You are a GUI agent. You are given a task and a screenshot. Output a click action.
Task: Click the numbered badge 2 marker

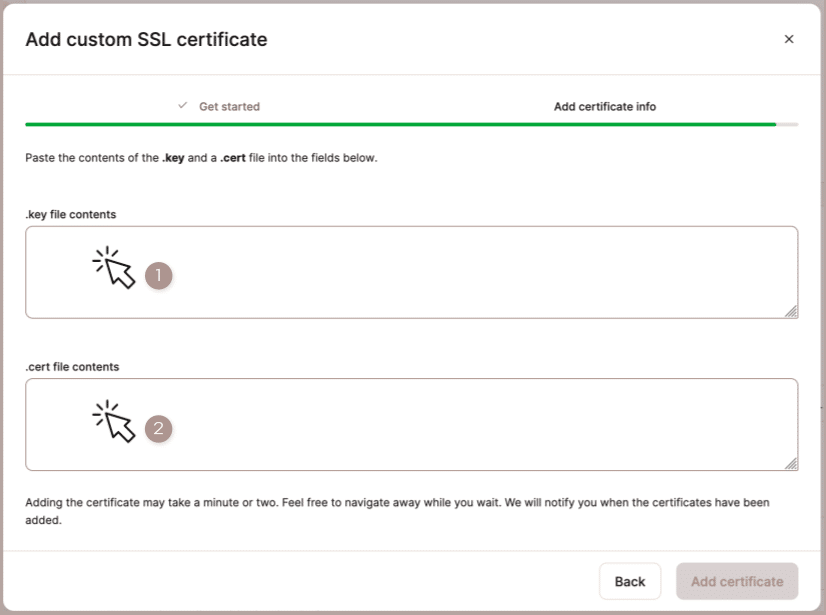point(158,430)
